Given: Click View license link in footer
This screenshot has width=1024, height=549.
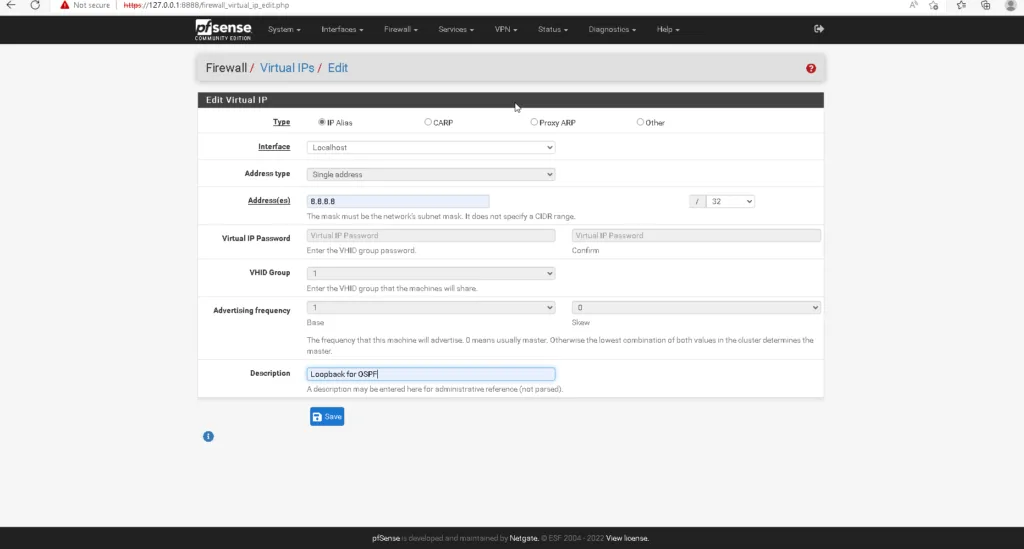Looking at the screenshot, I should click(x=627, y=539).
